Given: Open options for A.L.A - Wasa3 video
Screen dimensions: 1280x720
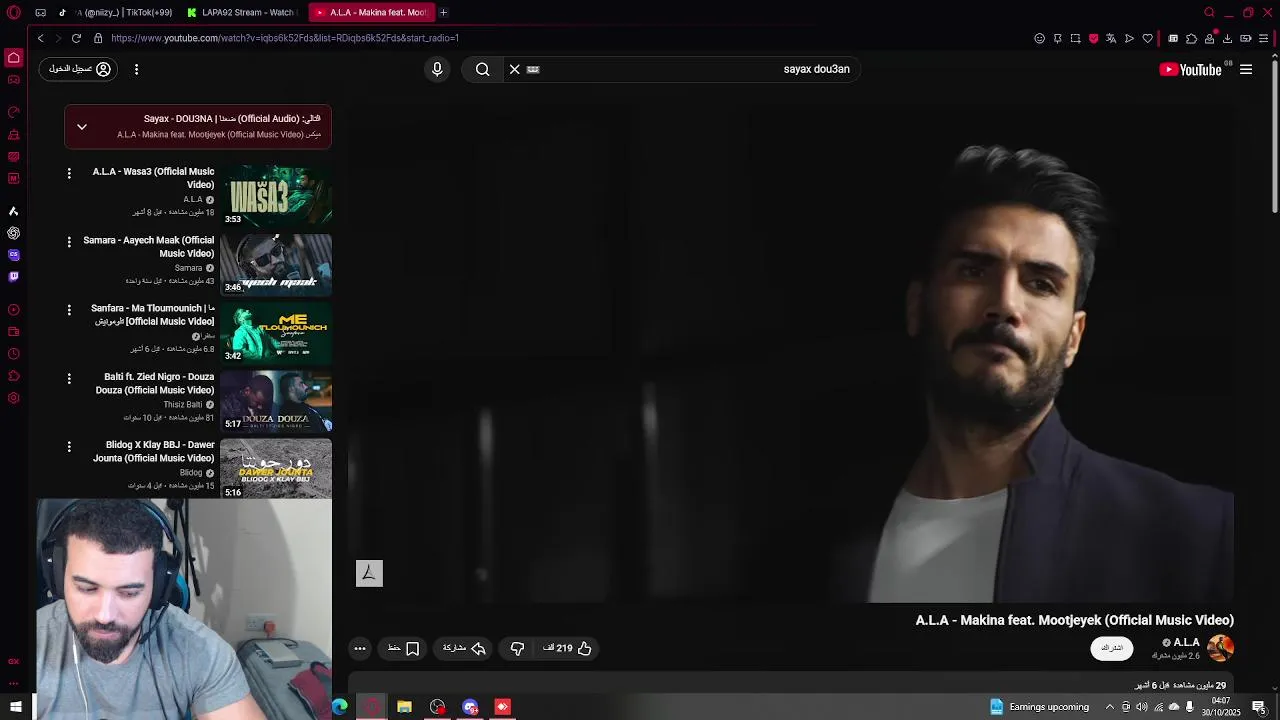Looking at the screenshot, I should click(x=69, y=173).
